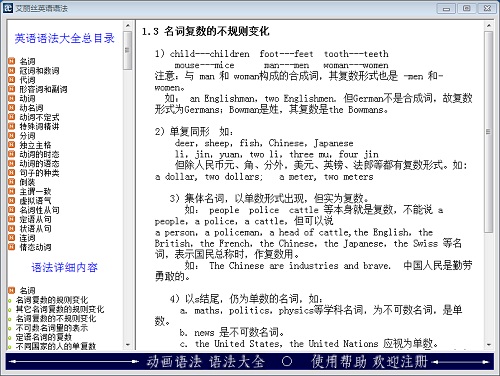
Task: Open 名词复数的不规则变化 subtopic
Action: click(x=56, y=318)
